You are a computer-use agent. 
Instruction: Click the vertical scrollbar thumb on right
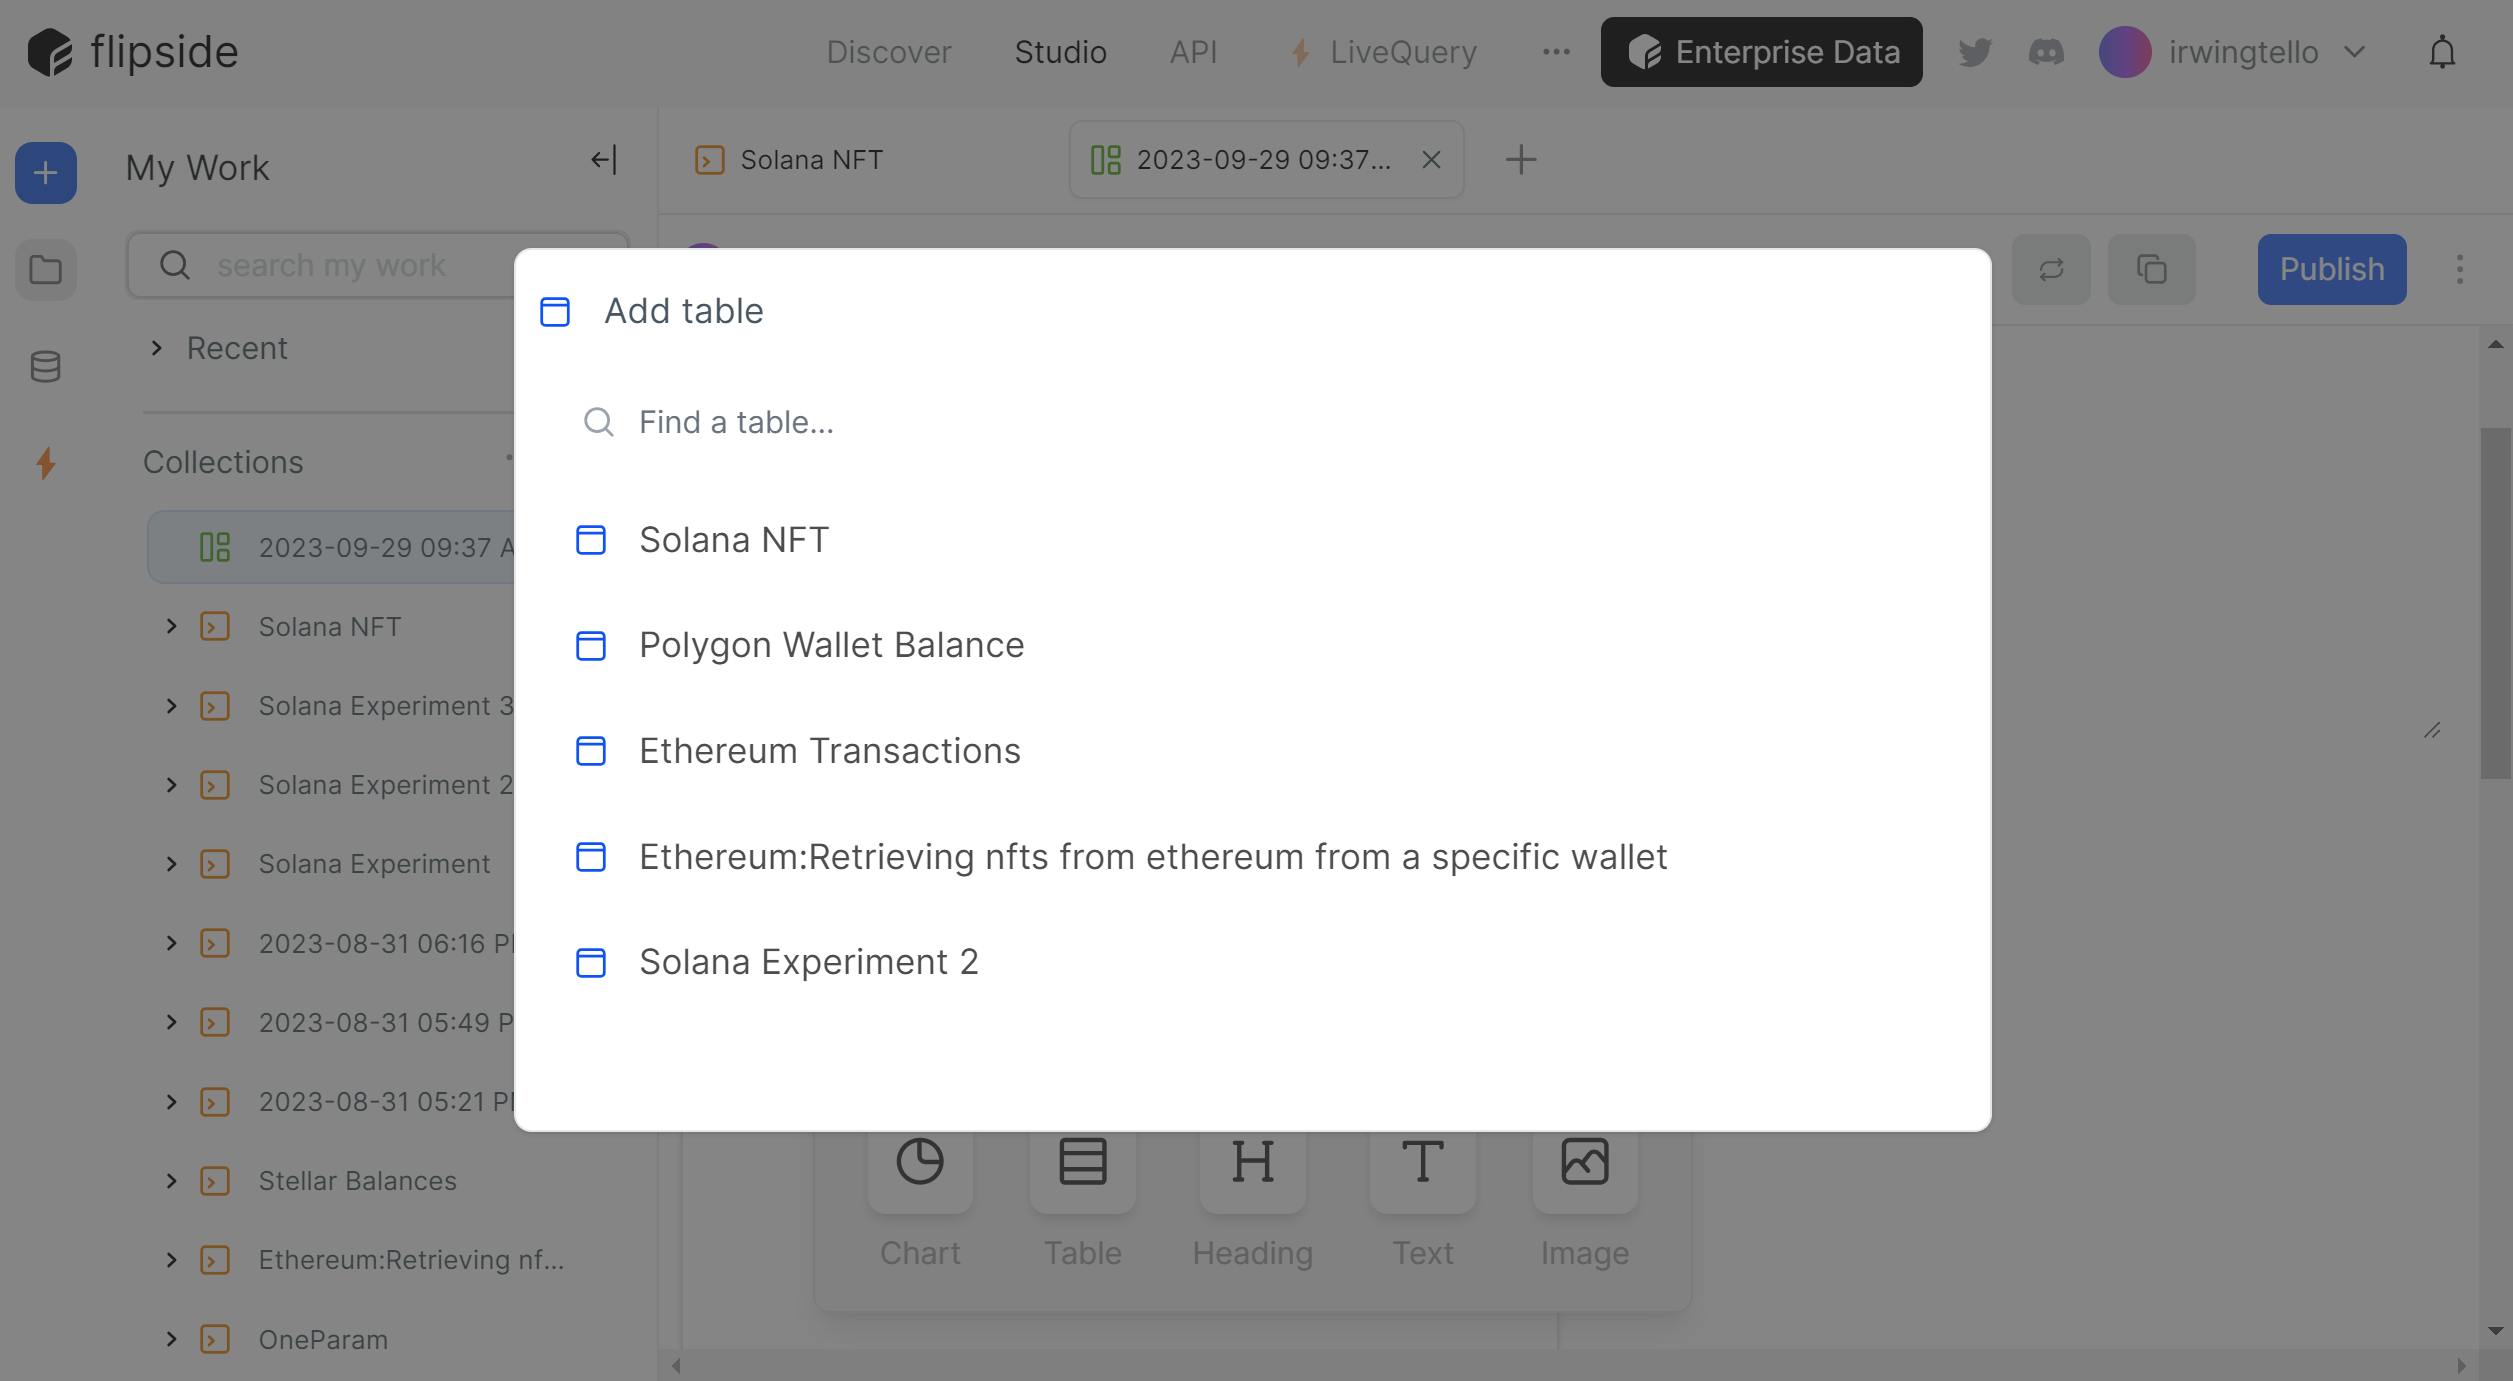point(2496,603)
